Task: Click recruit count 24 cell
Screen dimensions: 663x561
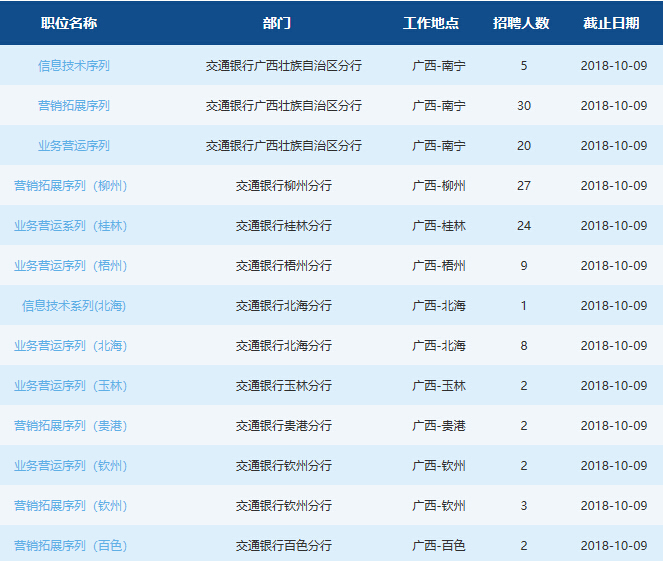Action: pyautogui.click(x=524, y=225)
